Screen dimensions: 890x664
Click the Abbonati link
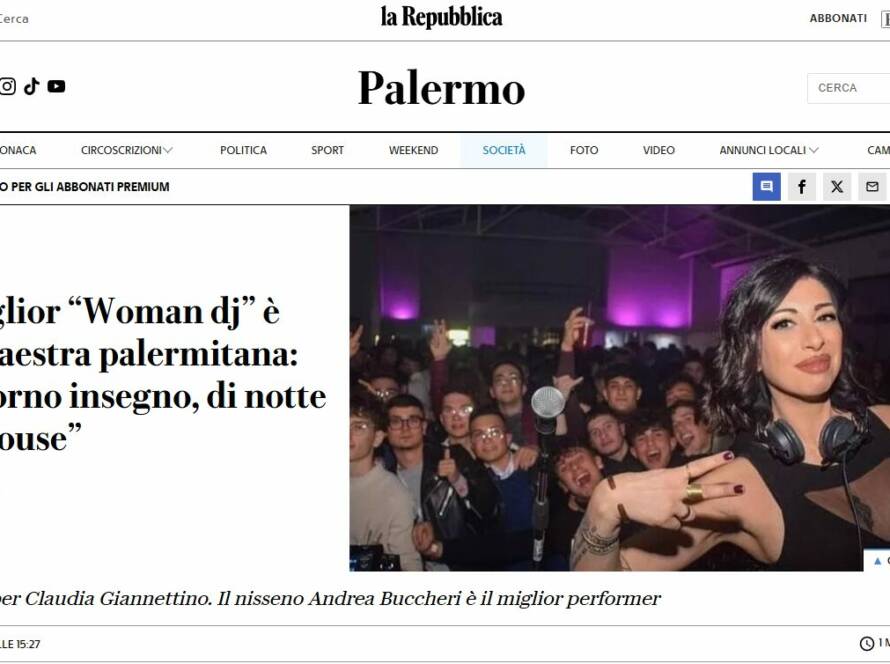(x=838, y=18)
